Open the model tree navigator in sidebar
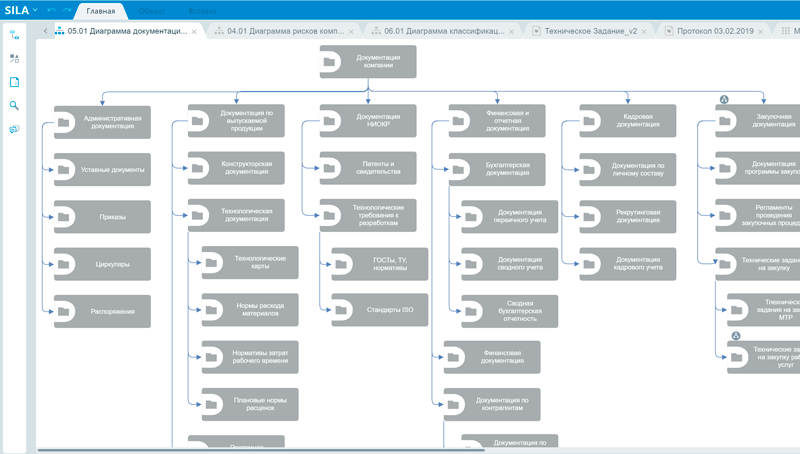Viewport: 800px width, 454px height. pyautogui.click(x=14, y=35)
